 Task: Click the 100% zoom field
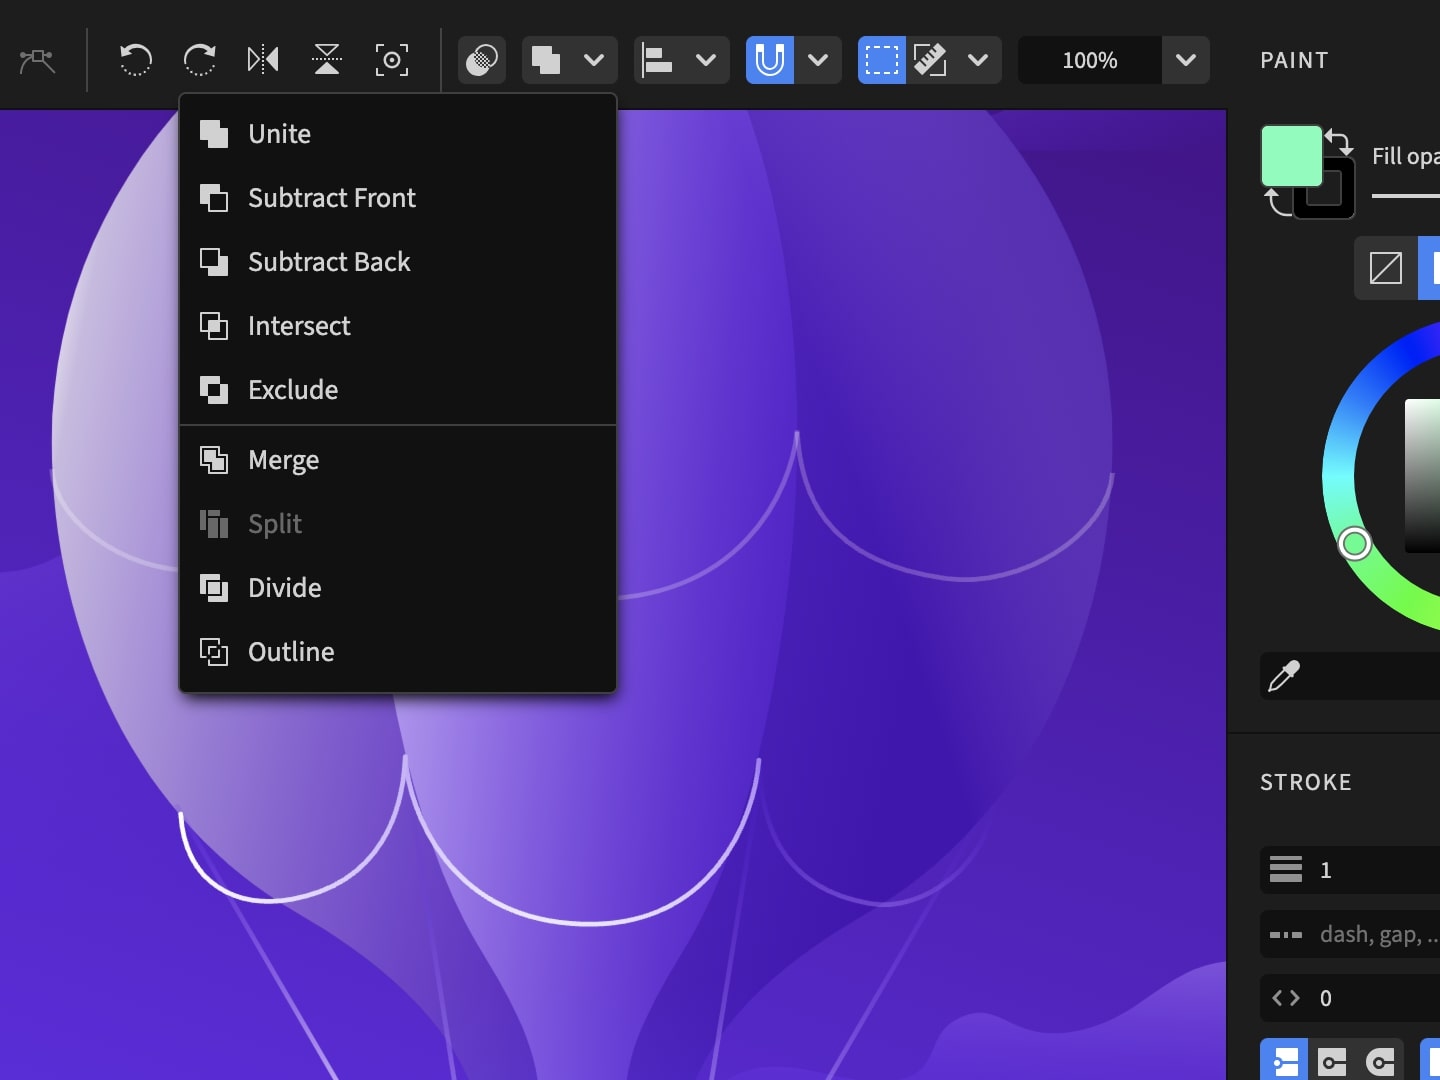[x=1090, y=60]
